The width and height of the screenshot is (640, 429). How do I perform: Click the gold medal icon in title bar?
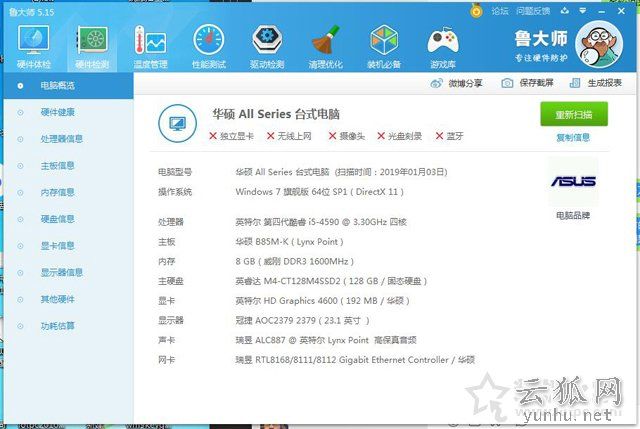(476, 10)
